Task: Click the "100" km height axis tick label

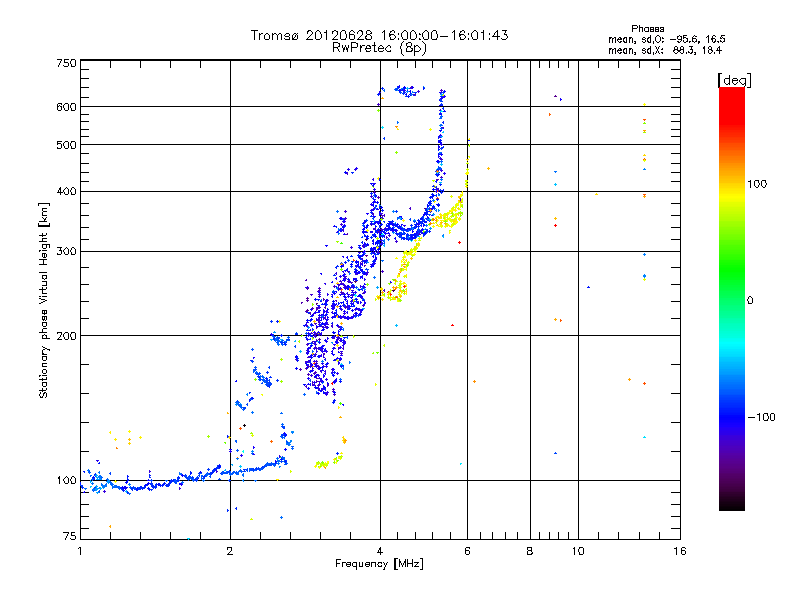Action: click(67, 480)
